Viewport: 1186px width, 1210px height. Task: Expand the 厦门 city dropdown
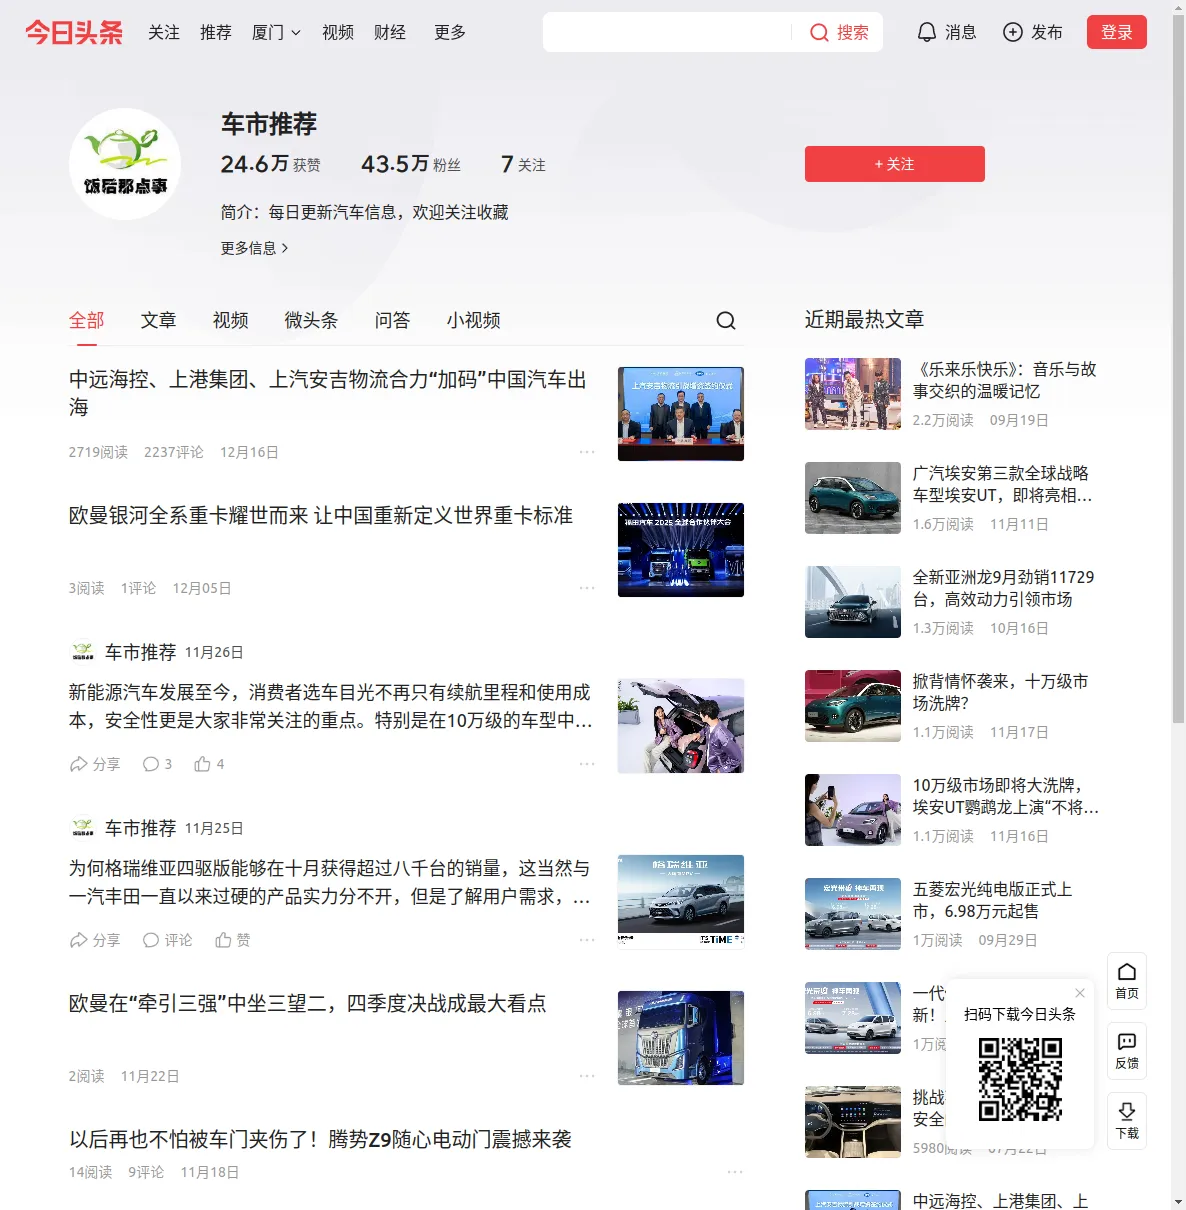pyautogui.click(x=276, y=32)
